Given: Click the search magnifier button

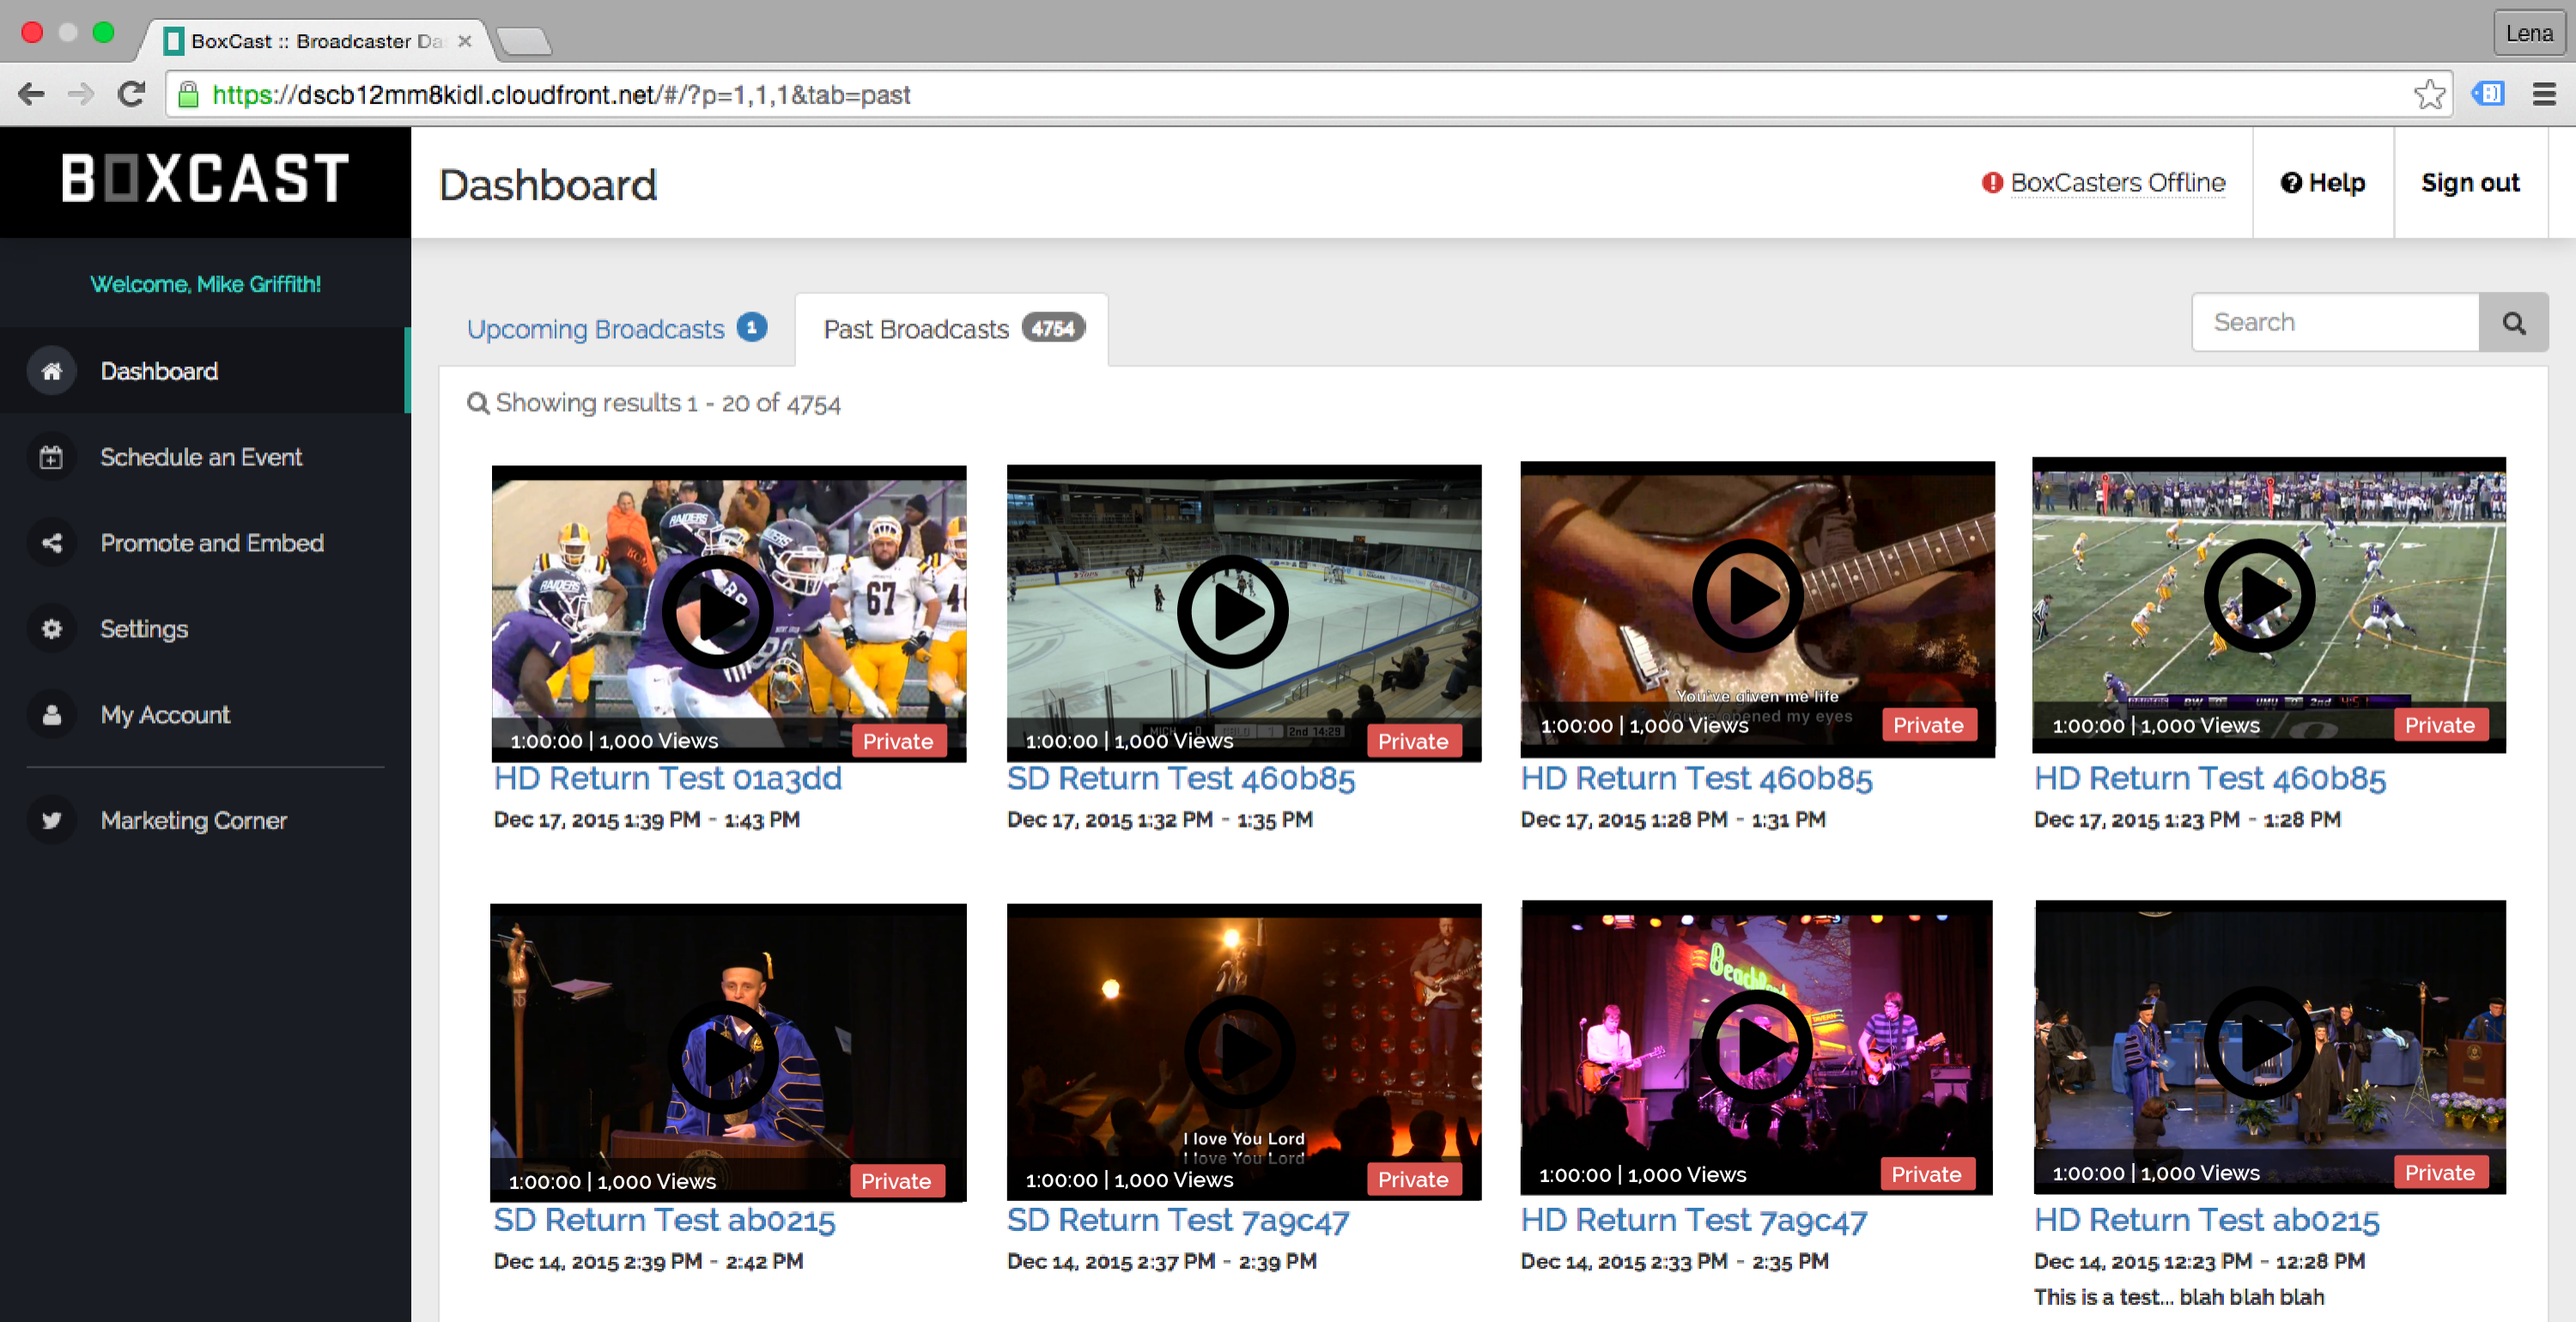Looking at the screenshot, I should [x=2513, y=323].
